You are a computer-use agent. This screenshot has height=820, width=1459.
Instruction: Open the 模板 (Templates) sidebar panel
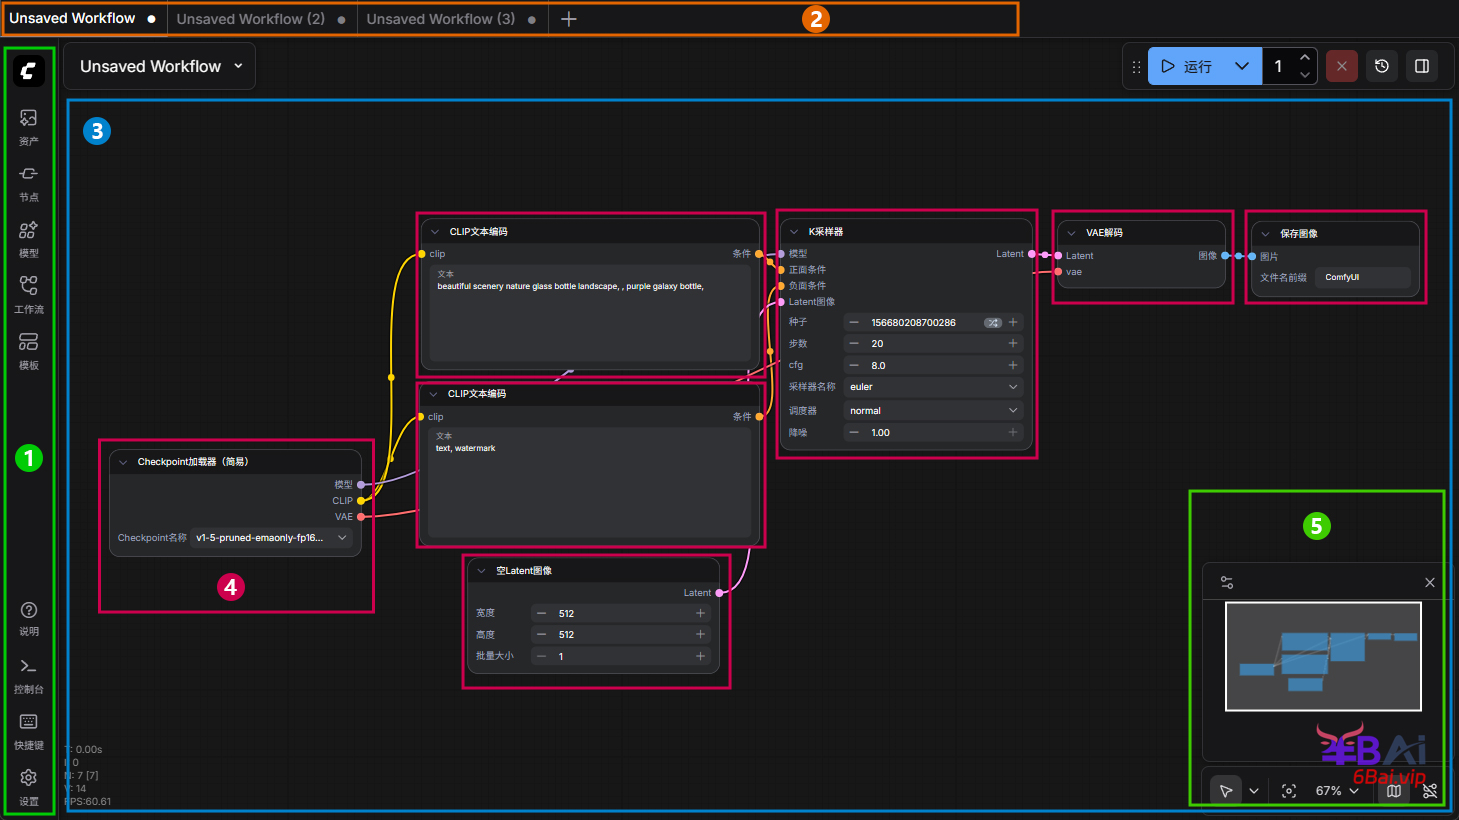click(28, 350)
